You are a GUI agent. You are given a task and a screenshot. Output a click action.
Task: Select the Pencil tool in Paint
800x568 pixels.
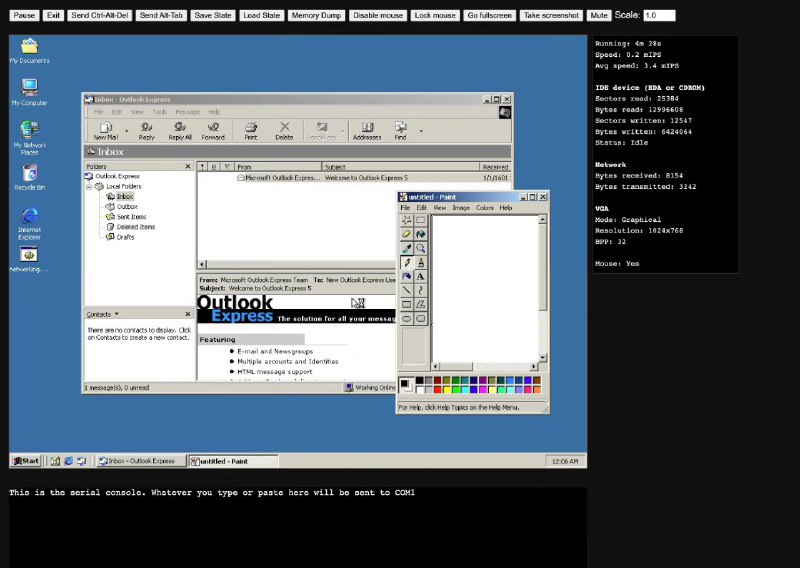click(407, 262)
